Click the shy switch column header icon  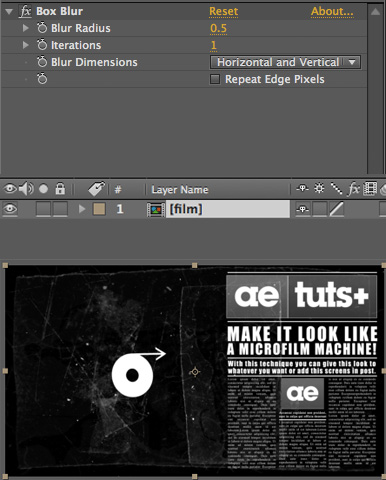click(x=302, y=189)
